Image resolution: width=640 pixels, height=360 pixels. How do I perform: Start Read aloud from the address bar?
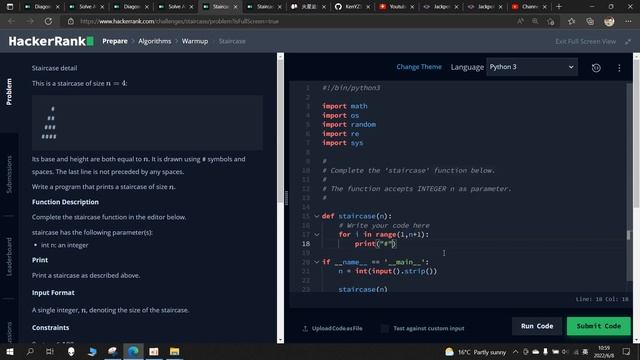click(x=520, y=21)
